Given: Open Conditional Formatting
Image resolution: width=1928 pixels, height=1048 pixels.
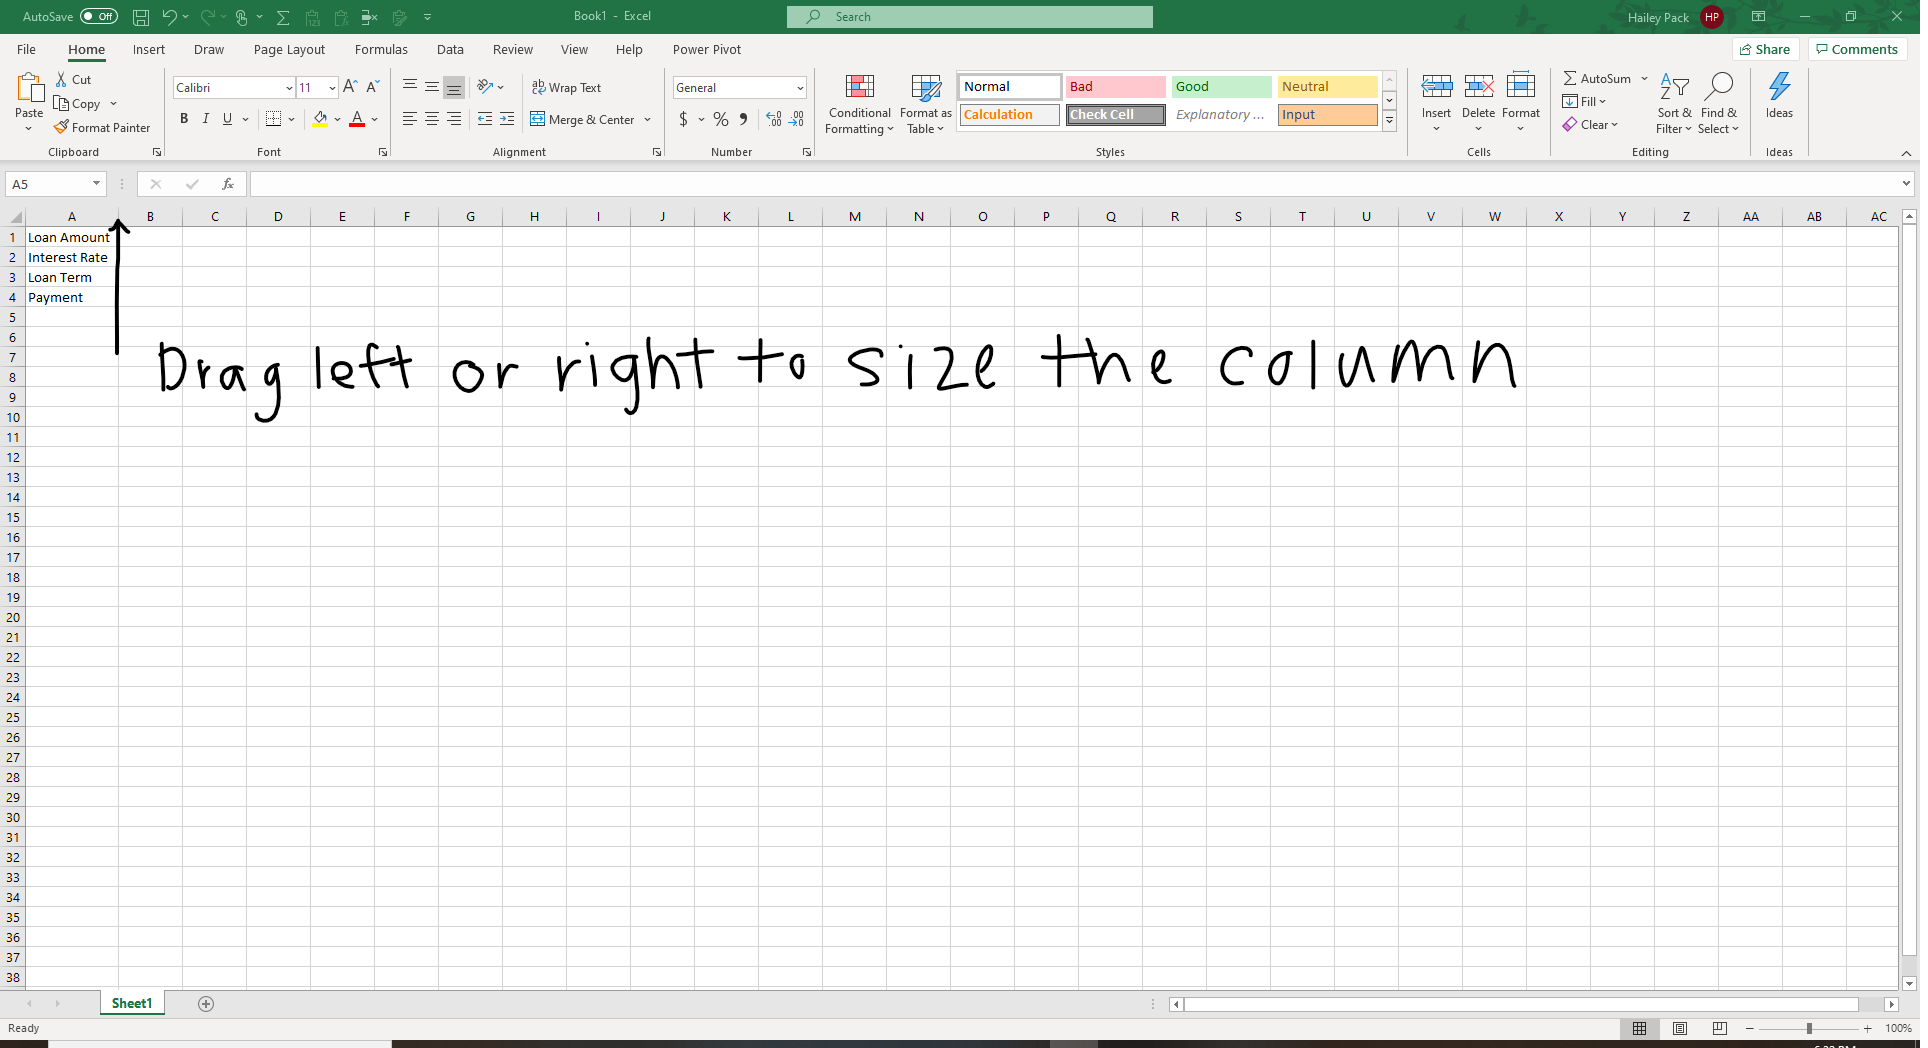Looking at the screenshot, I should (x=860, y=104).
